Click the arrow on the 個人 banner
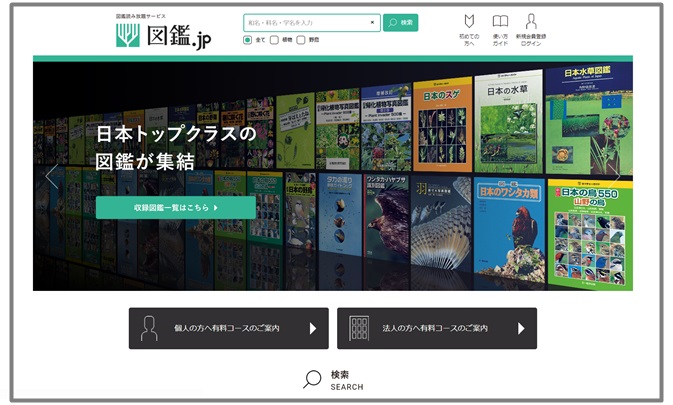Image resolution: width=673 pixels, height=405 pixels. point(313,329)
